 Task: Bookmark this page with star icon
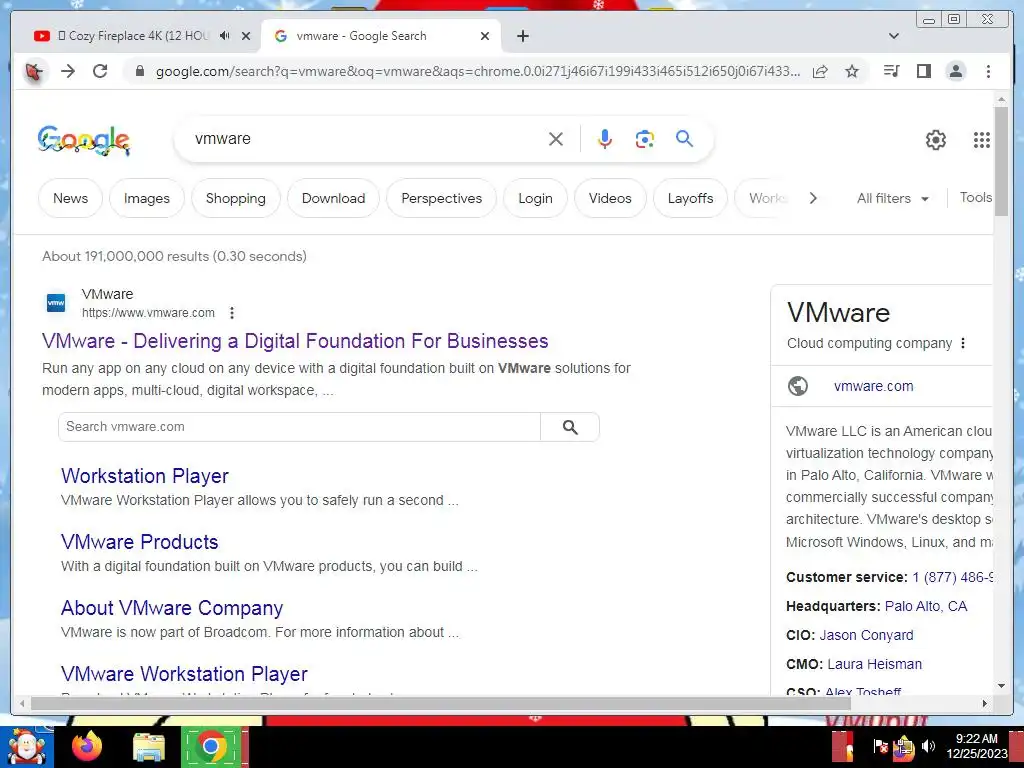[852, 71]
